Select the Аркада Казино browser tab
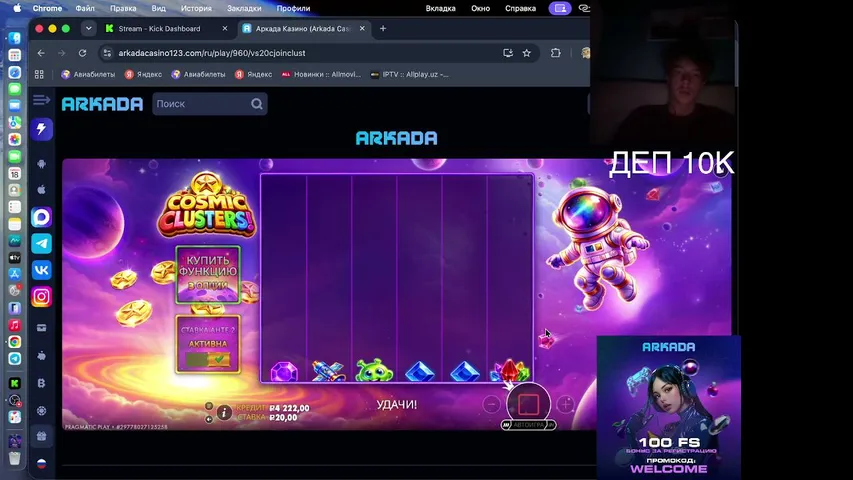This screenshot has width=853, height=480. click(304, 28)
